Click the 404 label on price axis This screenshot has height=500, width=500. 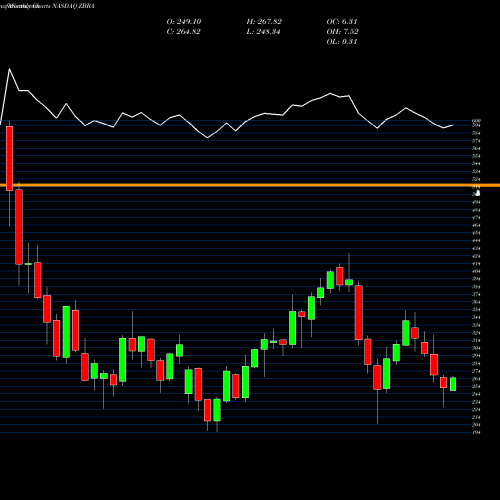point(476,271)
